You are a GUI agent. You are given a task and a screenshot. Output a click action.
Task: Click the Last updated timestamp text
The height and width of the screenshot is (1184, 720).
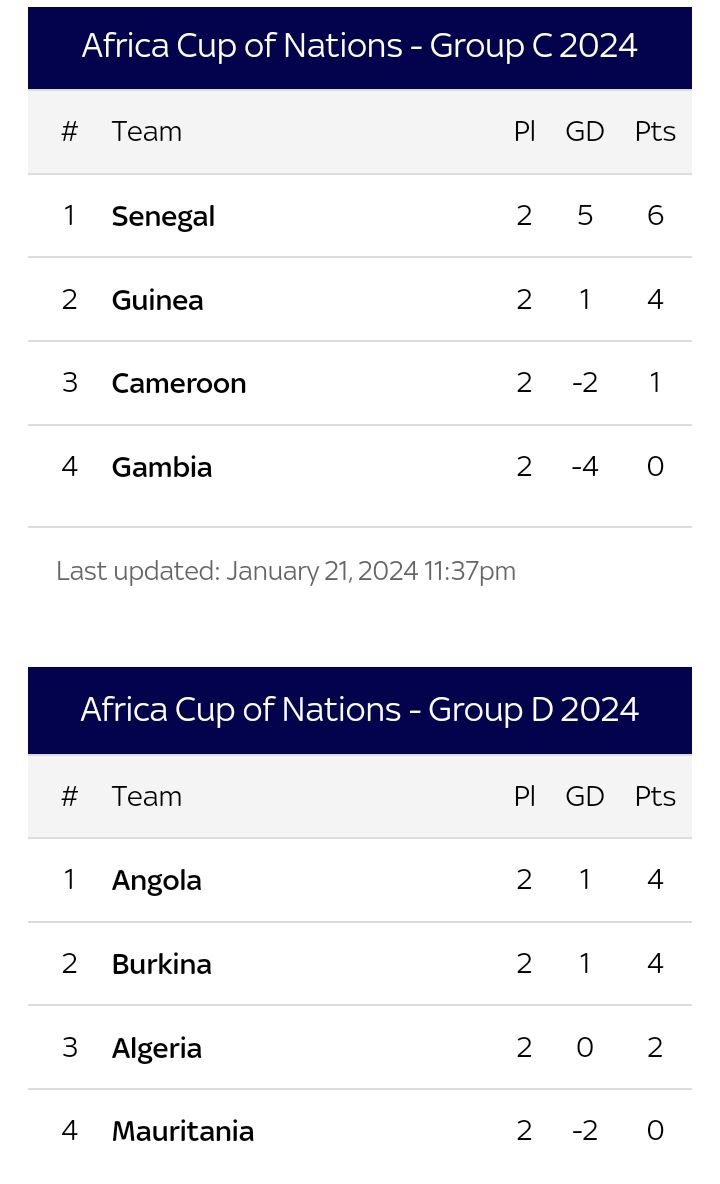tap(286, 572)
